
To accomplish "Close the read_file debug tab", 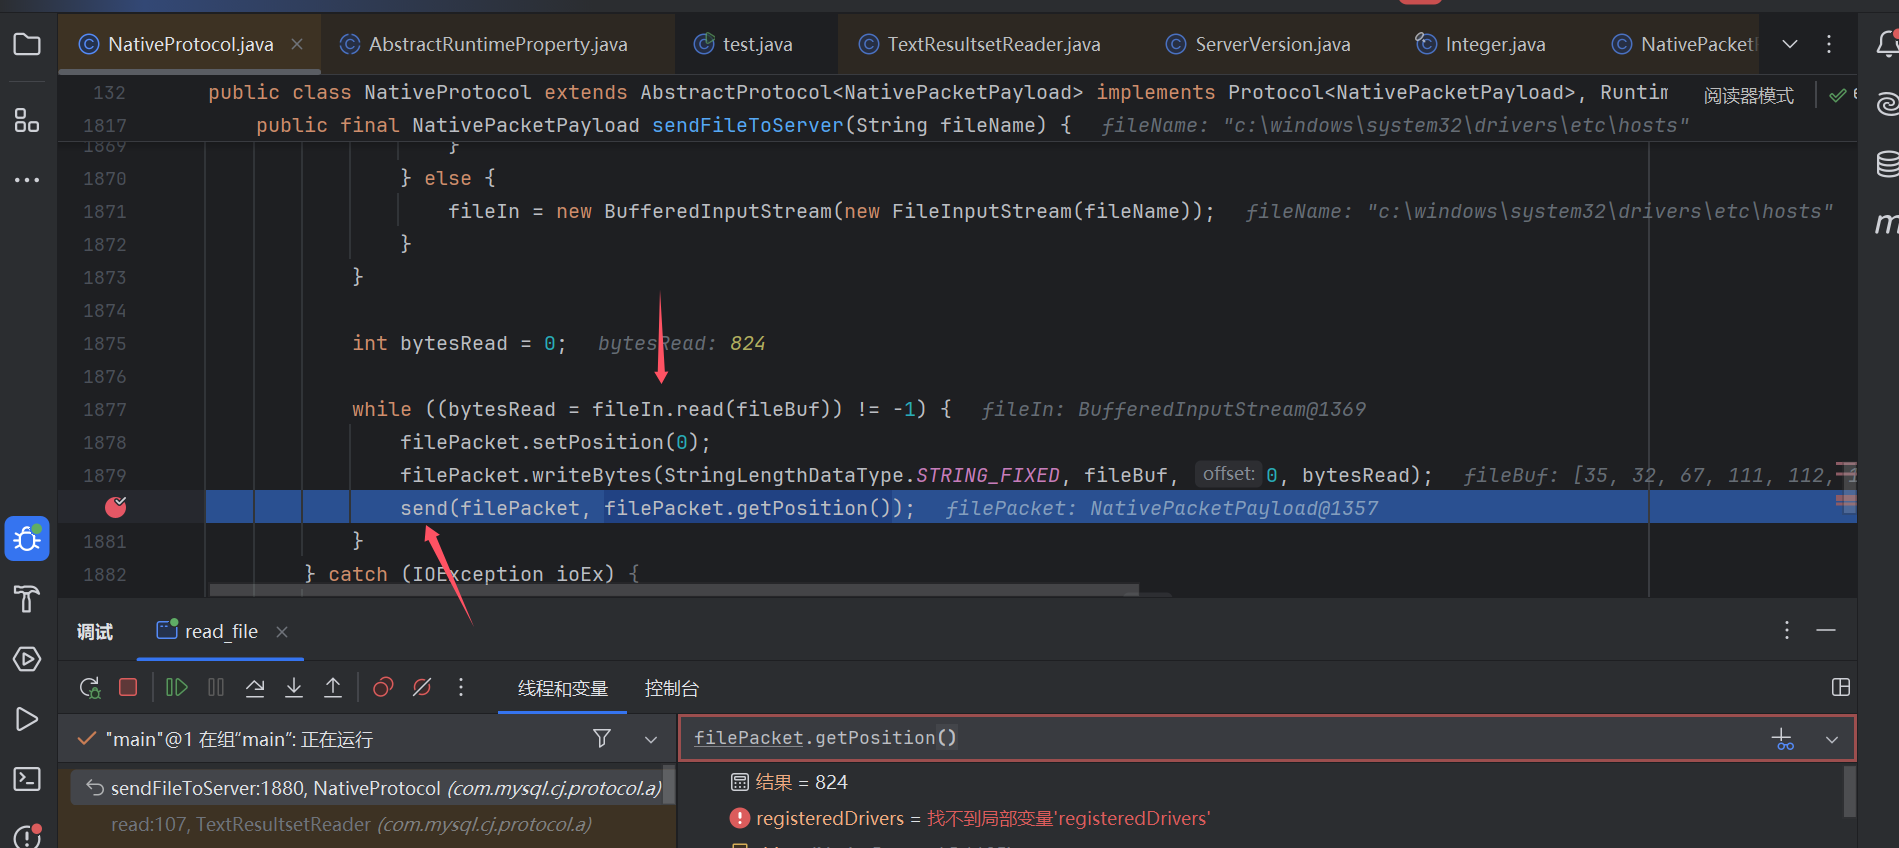I will coord(282,631).
